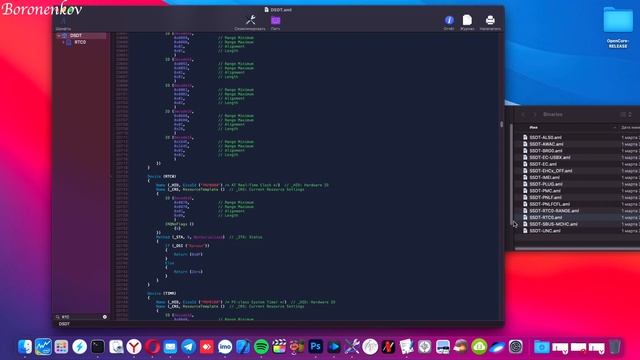Open Spotify from the Dock
The width and height of the screenshot is (640, 360).
click(261, 347)
